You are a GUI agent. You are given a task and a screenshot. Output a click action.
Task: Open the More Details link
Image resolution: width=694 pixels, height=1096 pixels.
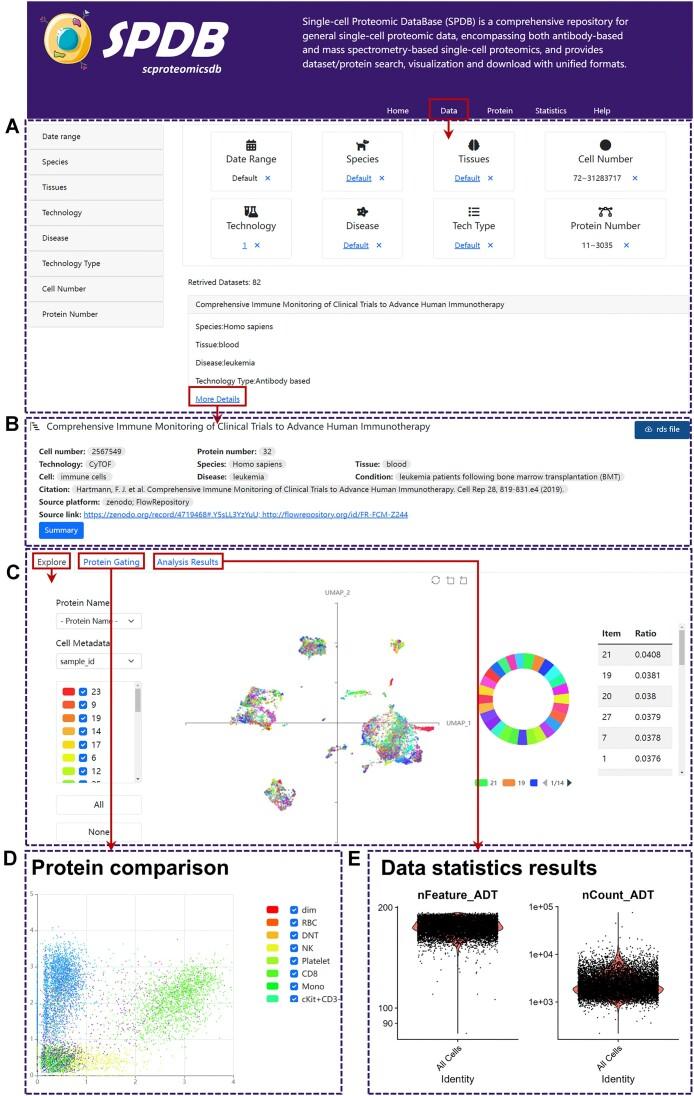217,399
